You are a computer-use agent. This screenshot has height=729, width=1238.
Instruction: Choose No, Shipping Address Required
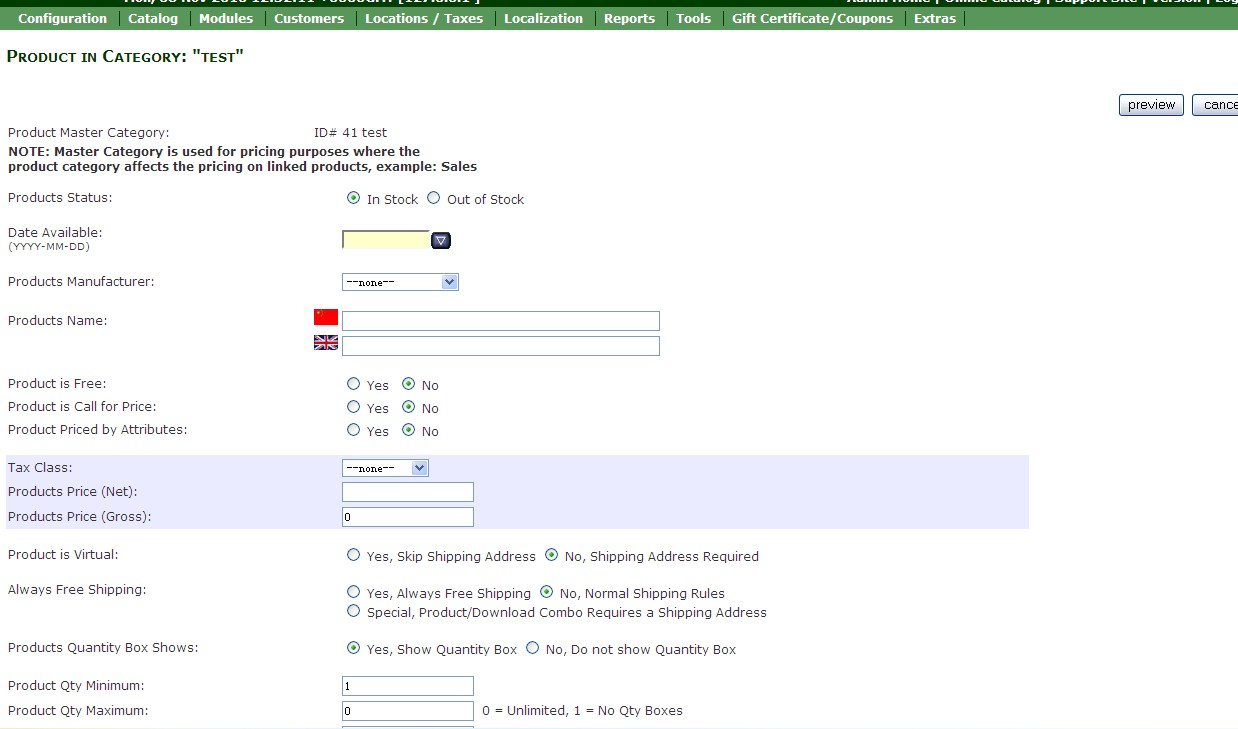[x=551, y=555]
